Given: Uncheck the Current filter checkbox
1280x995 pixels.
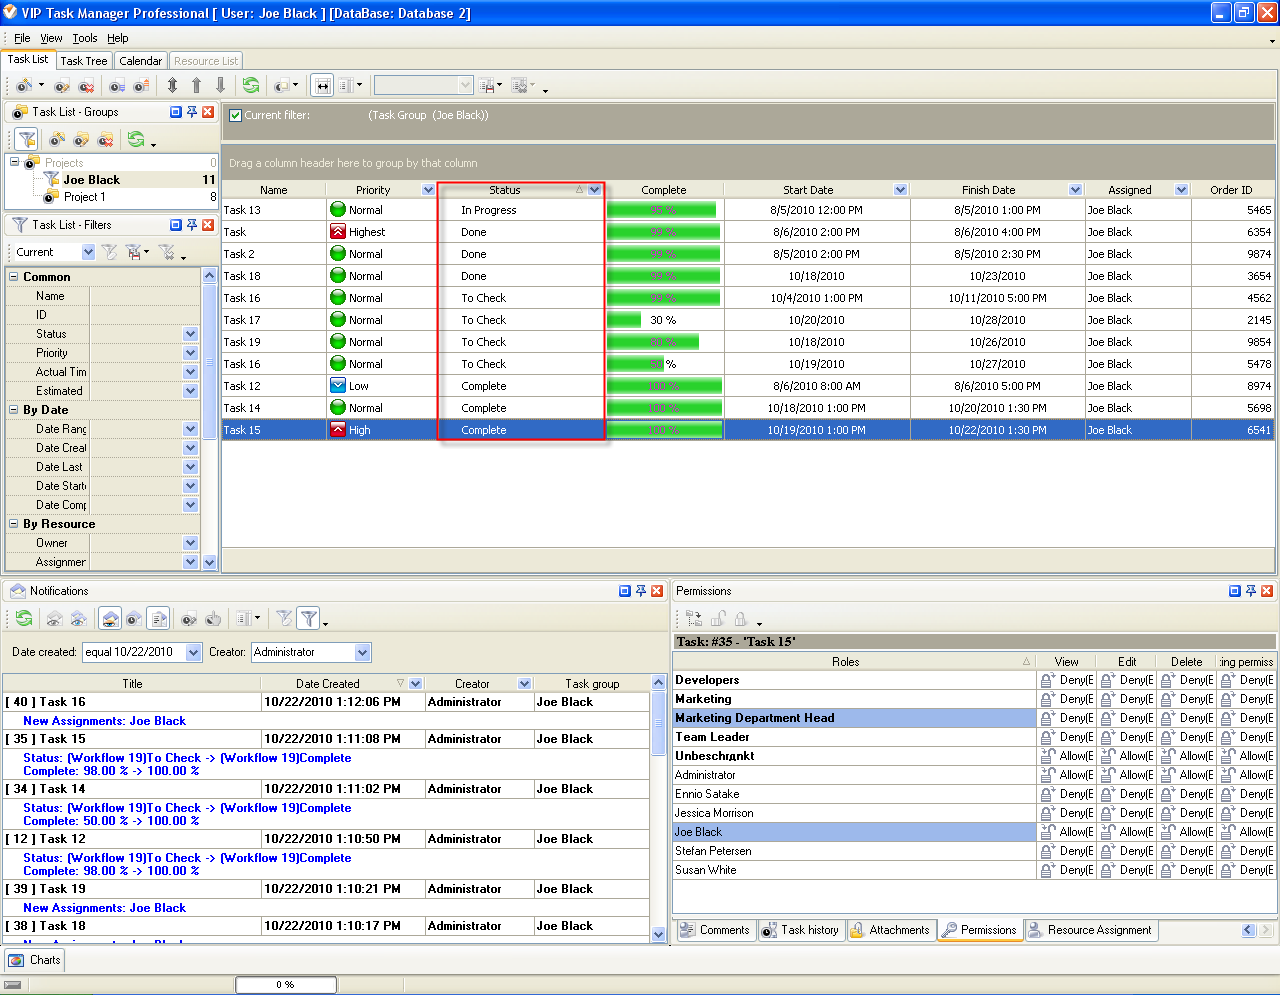Looking at the screenshot, I should [235, 115].
